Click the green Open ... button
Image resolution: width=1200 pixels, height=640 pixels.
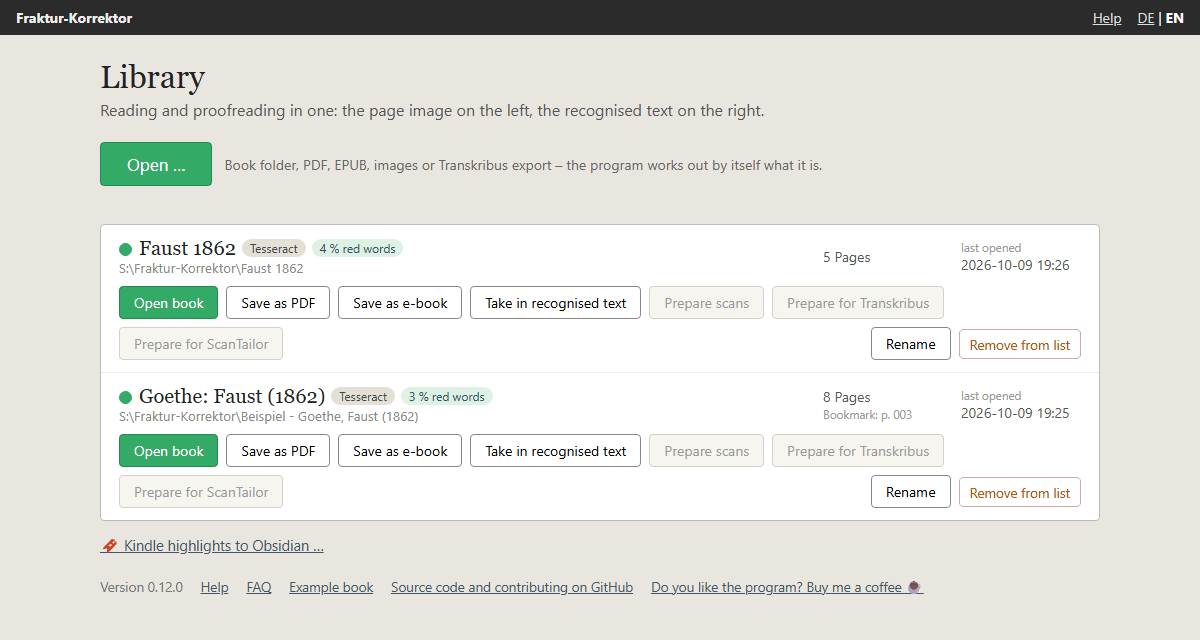[156, 164]
